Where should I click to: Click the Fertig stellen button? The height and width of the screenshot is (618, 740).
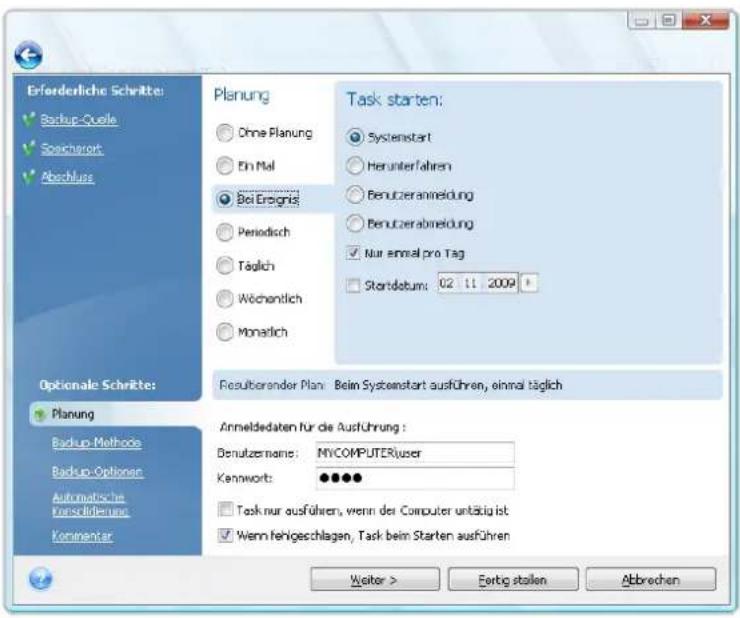coord(513,579)
